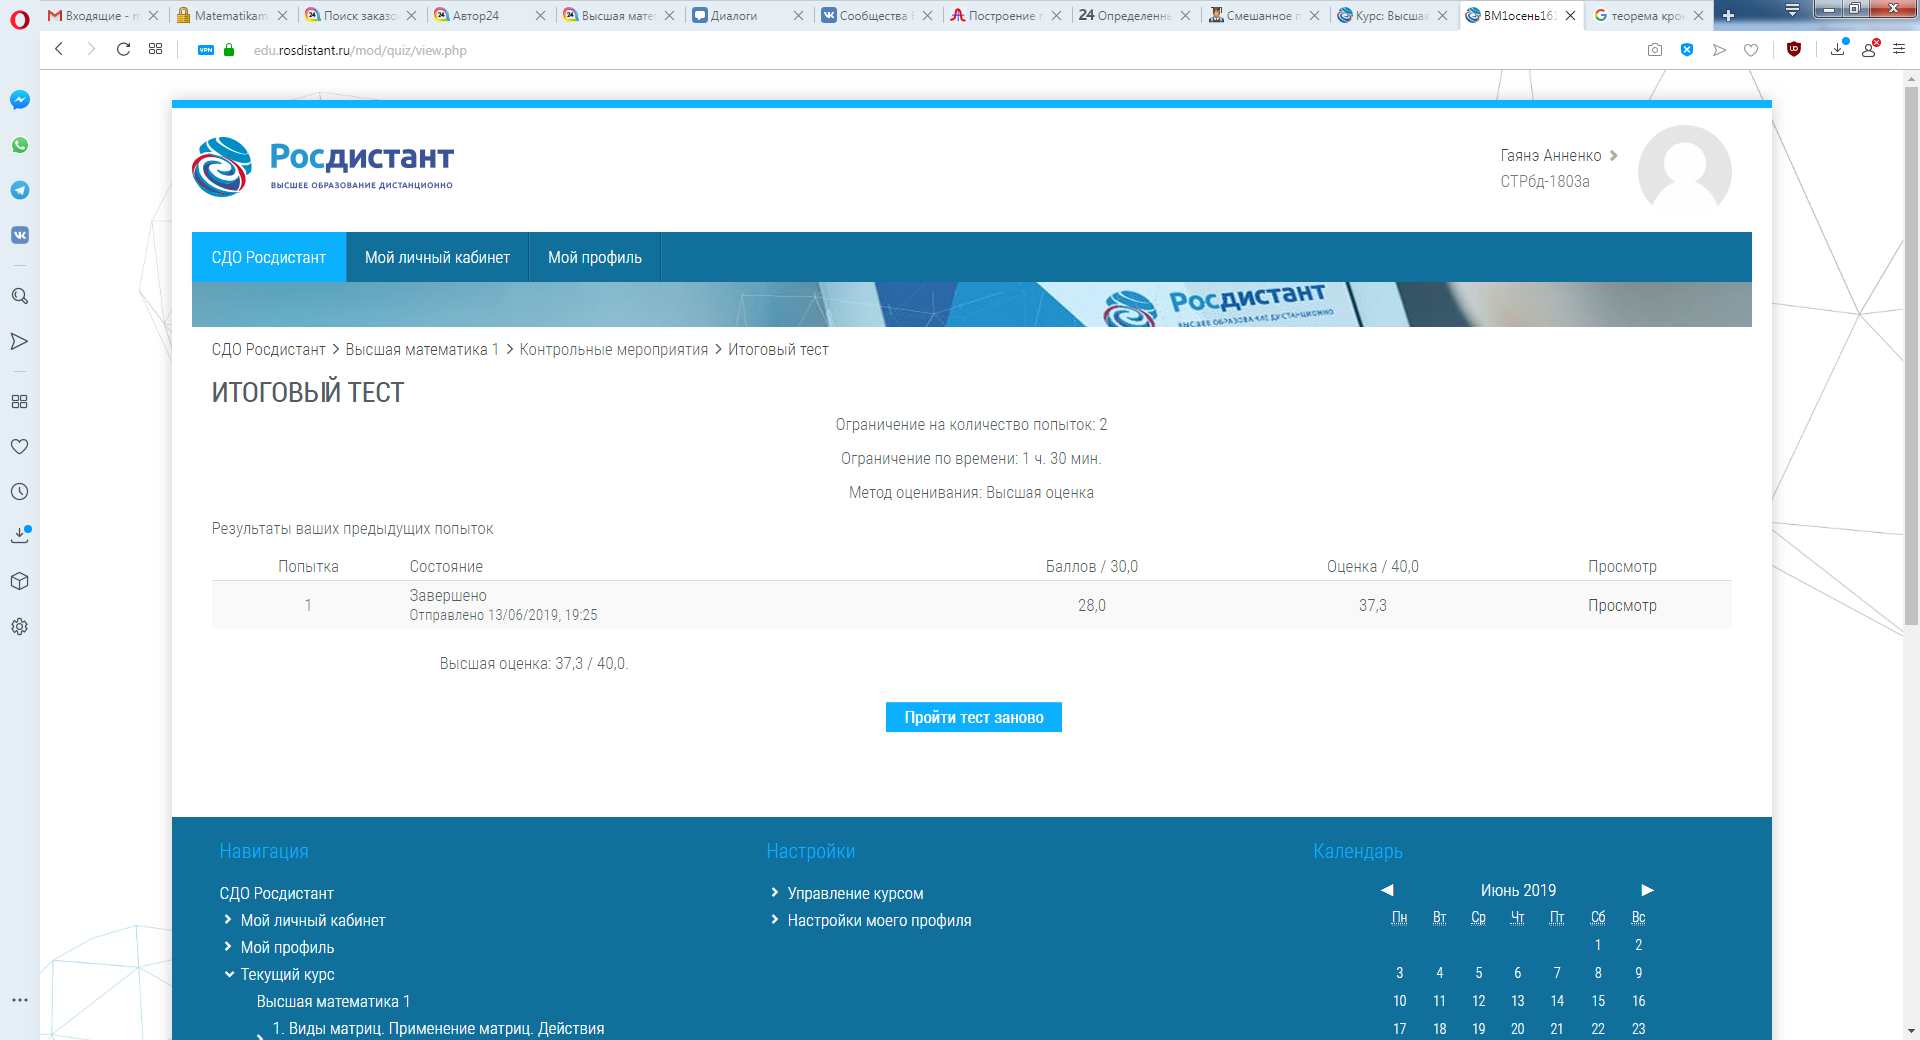The width and height of the screenshot is (1920, 1040).
Task: Click Высшая математика 1 breadcrumb link
Action: (421, 349)
